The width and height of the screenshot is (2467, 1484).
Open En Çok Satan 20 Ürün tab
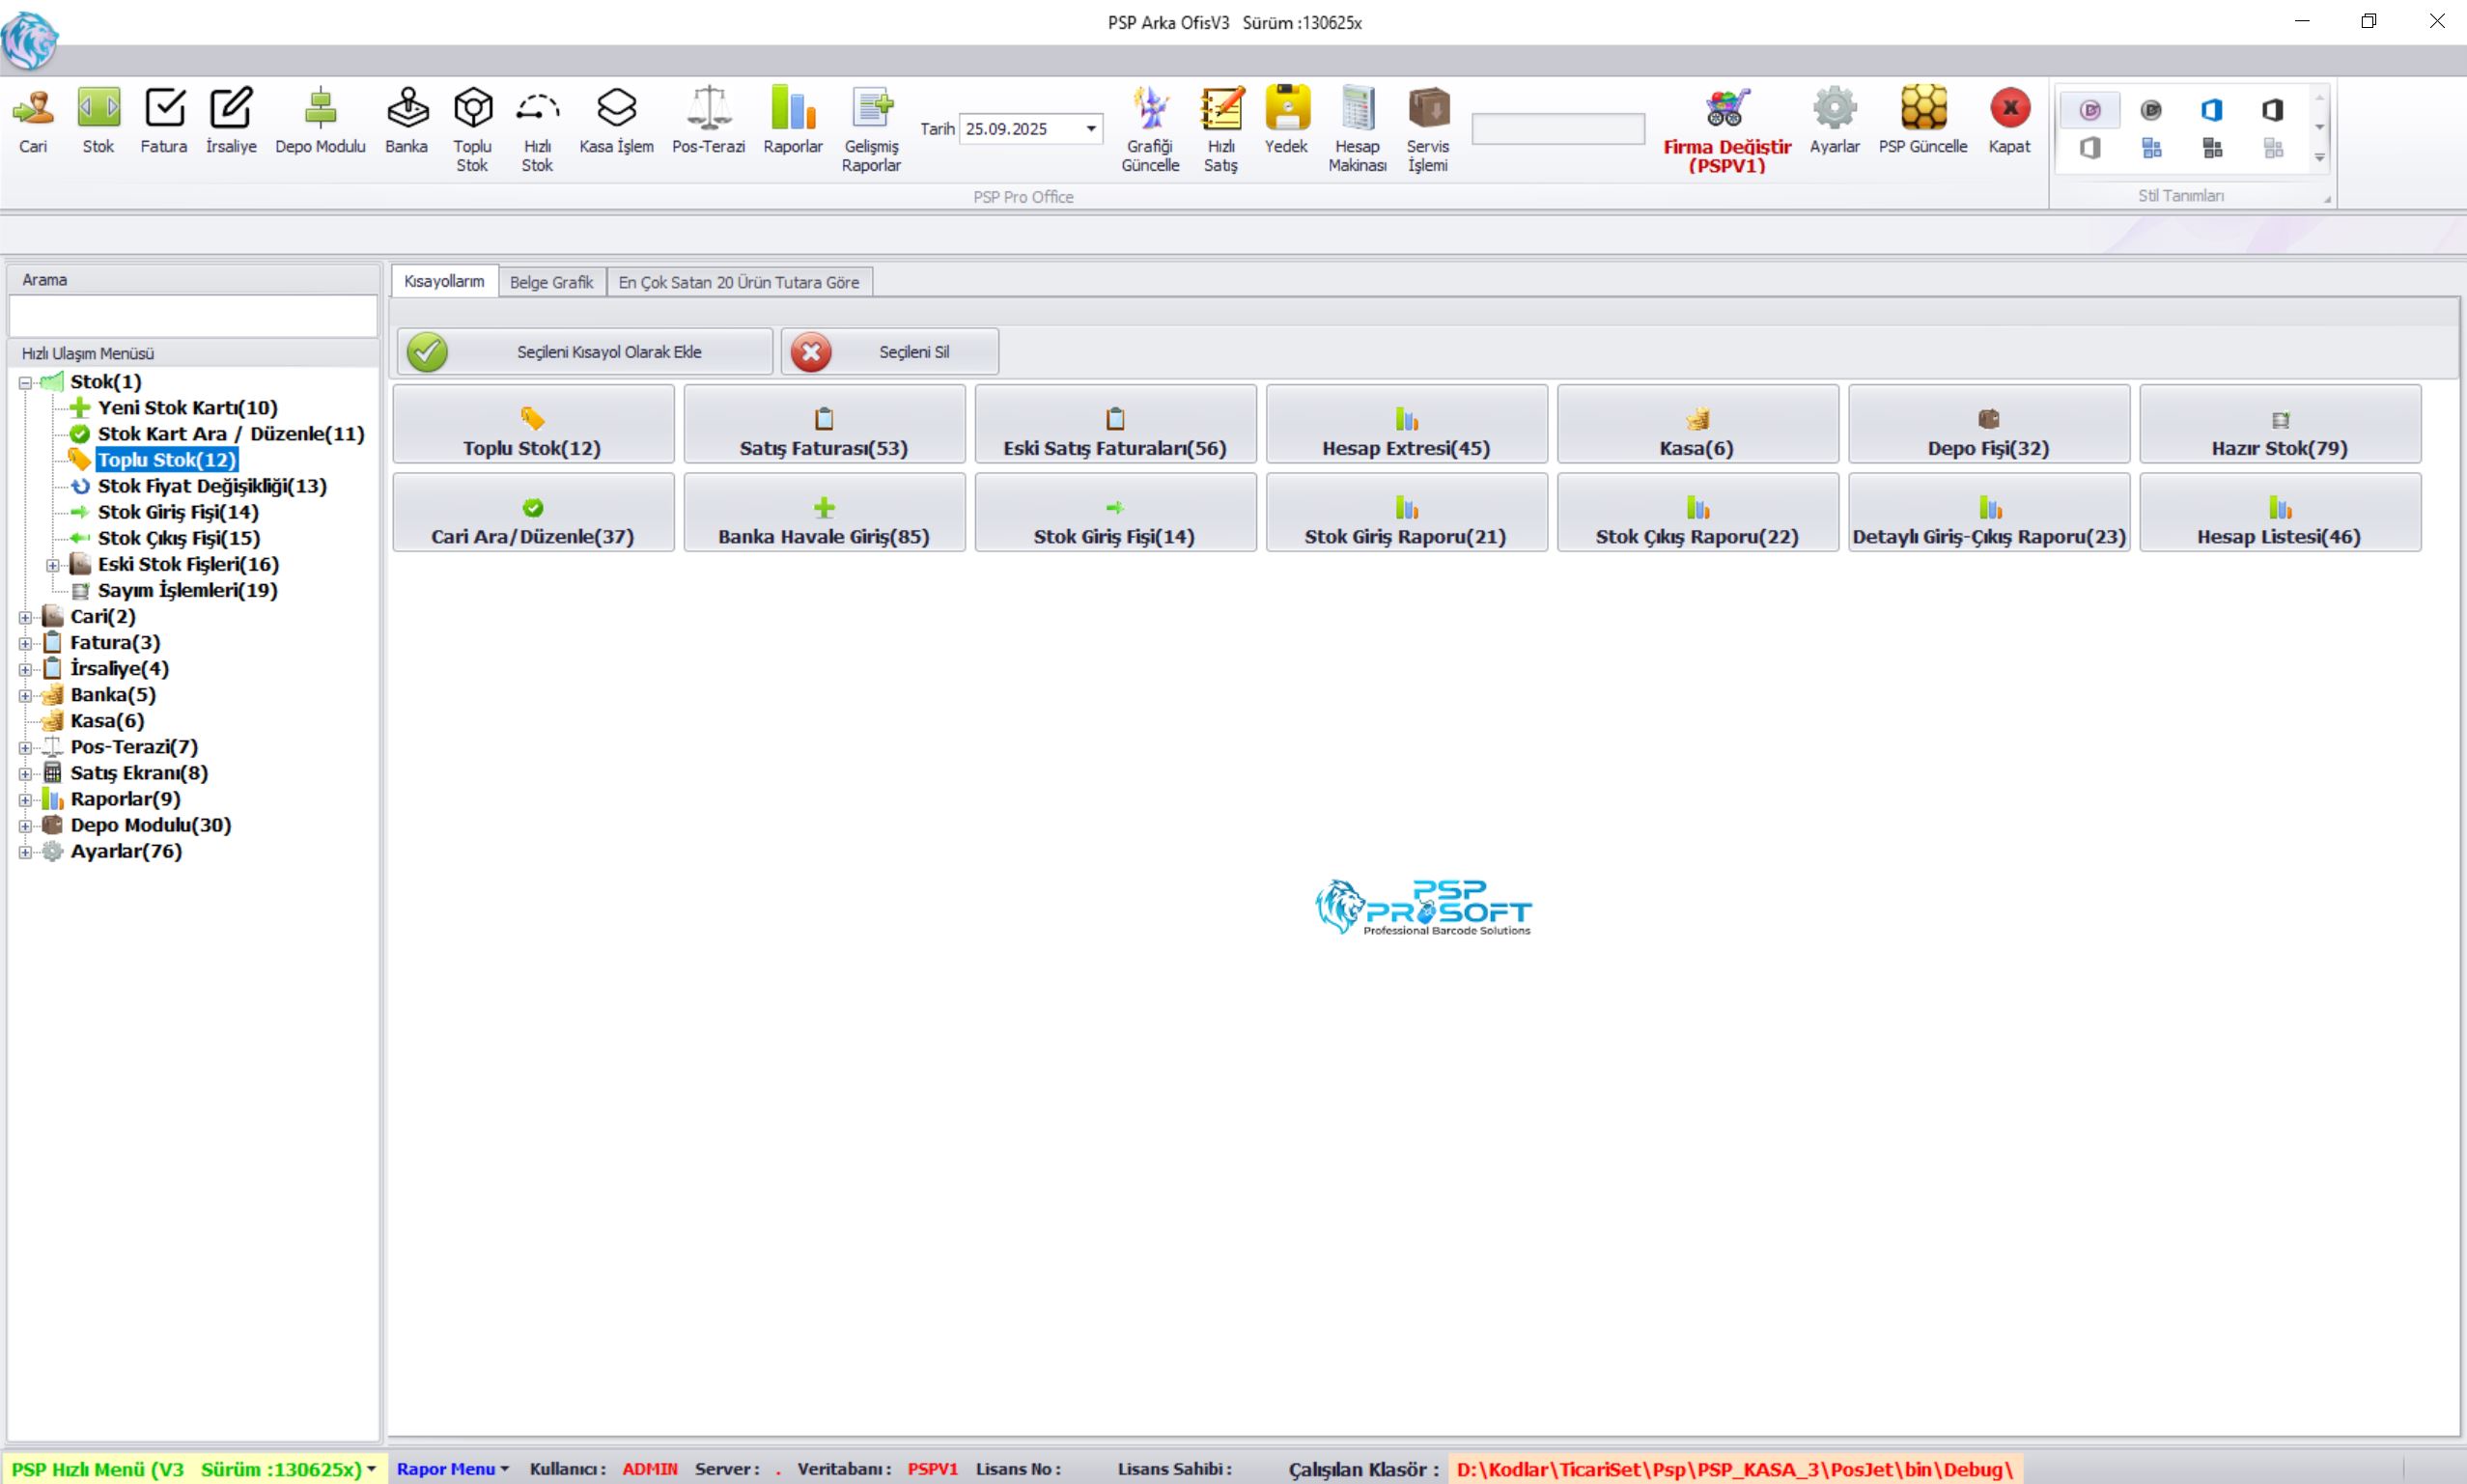click(738, 282)
